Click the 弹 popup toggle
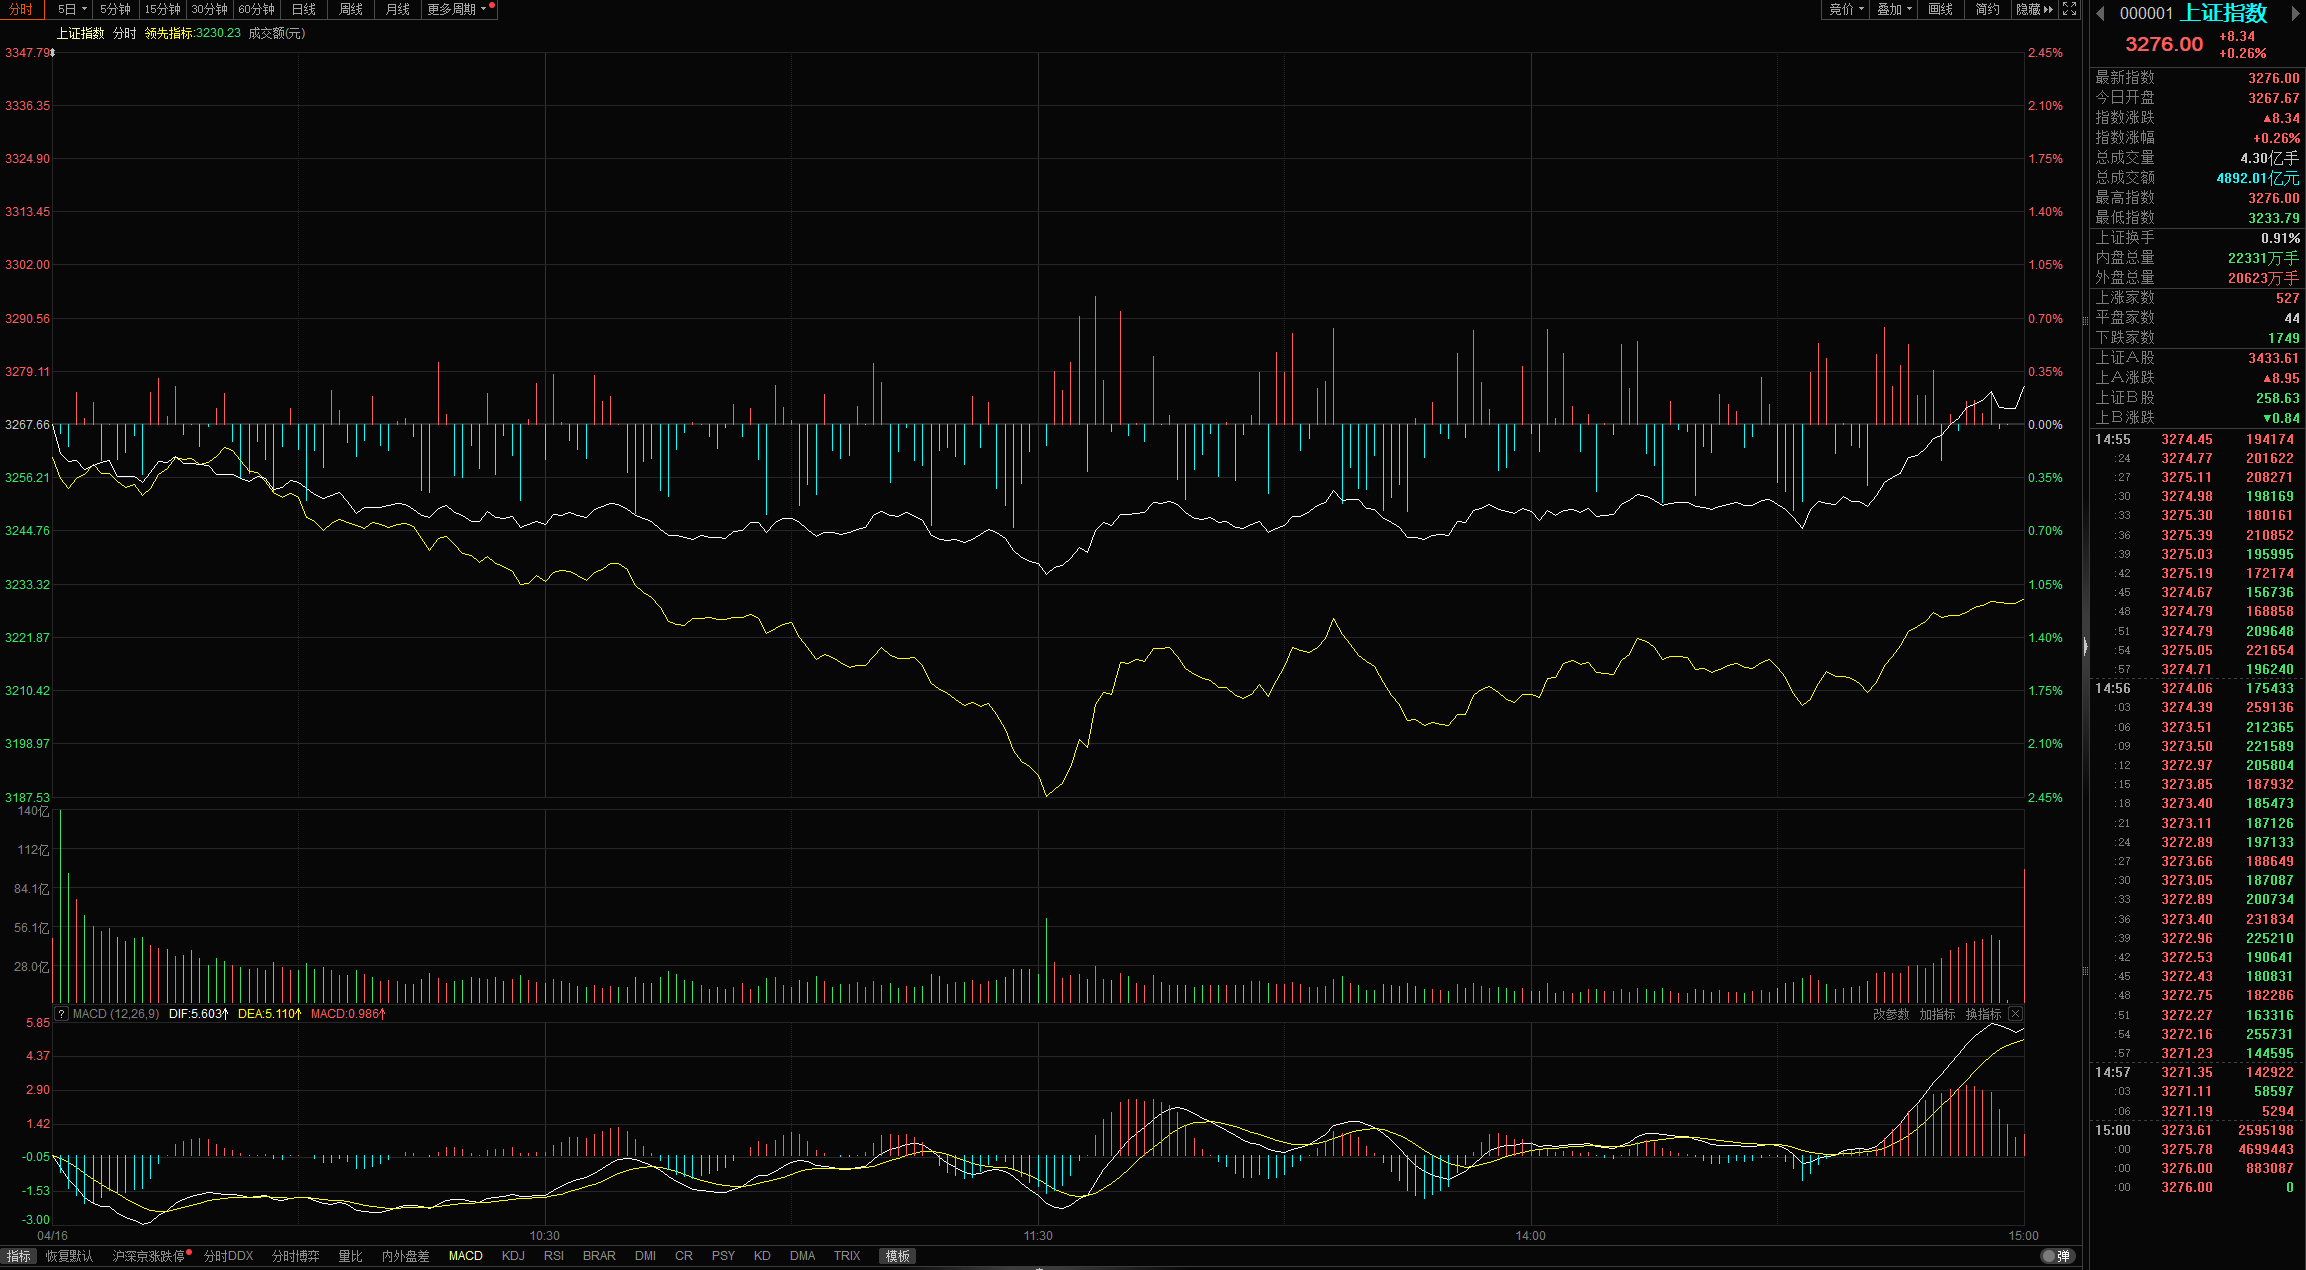The width and height of the screenshot is (2306, 1270). (2057, 1256)
